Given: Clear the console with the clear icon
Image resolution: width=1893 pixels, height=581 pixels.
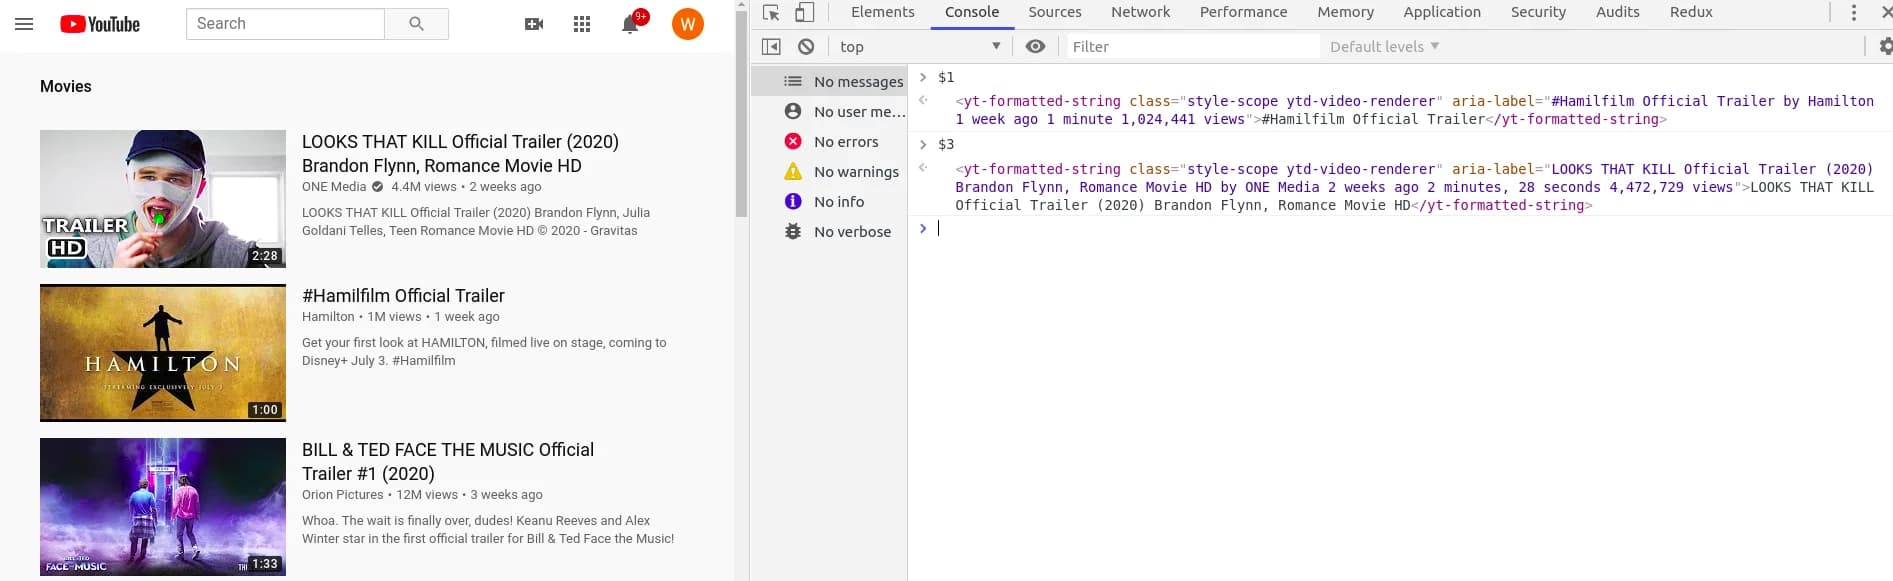Looking at the screenshot, I should (806, 47).
